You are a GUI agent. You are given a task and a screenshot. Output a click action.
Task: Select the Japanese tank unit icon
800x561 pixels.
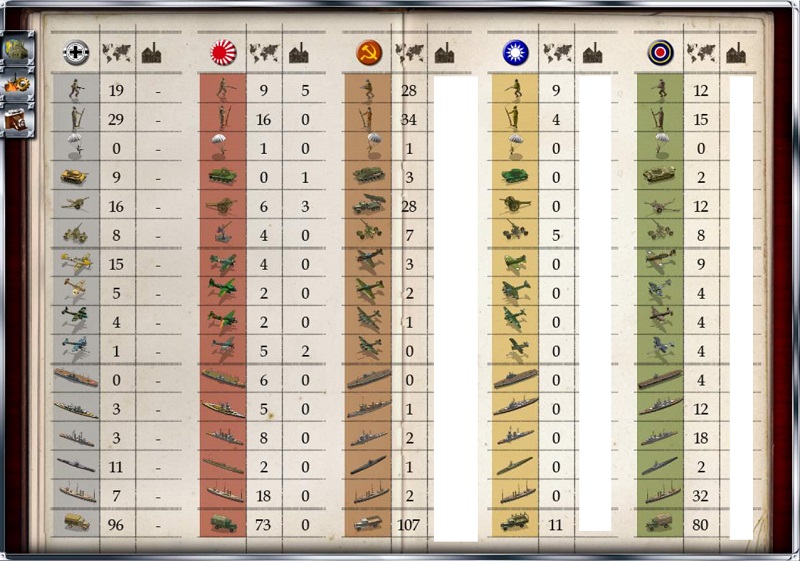(222, 176)
